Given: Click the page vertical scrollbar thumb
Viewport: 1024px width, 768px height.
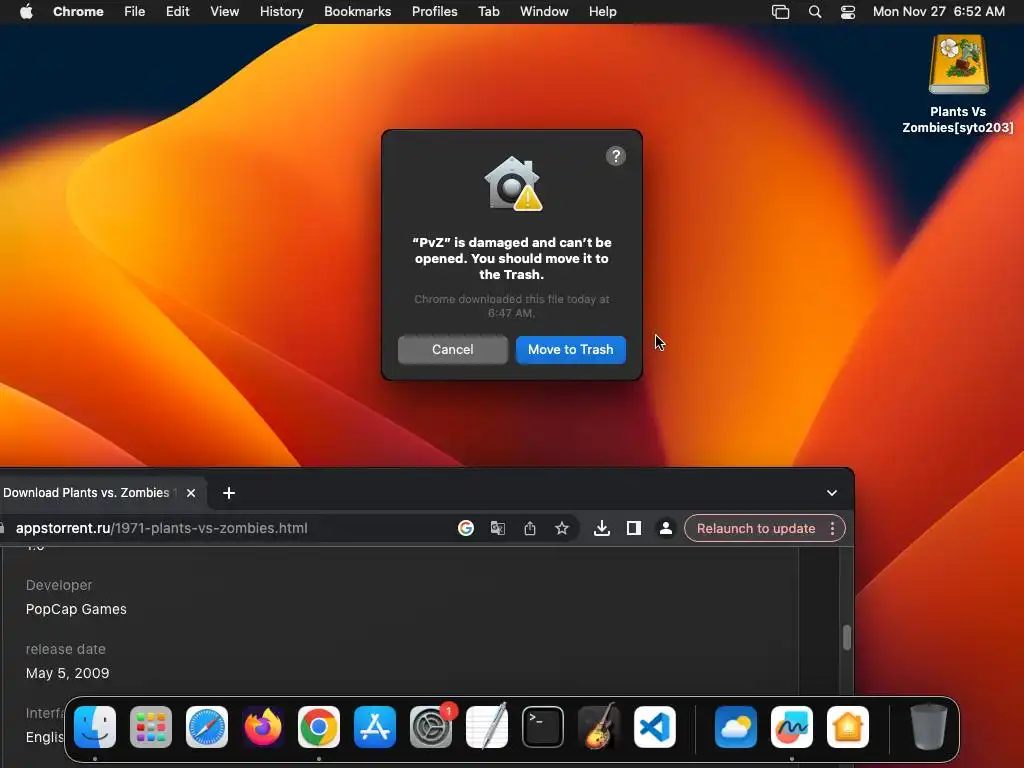Looking at the screenshot, I should coord(846,637).
